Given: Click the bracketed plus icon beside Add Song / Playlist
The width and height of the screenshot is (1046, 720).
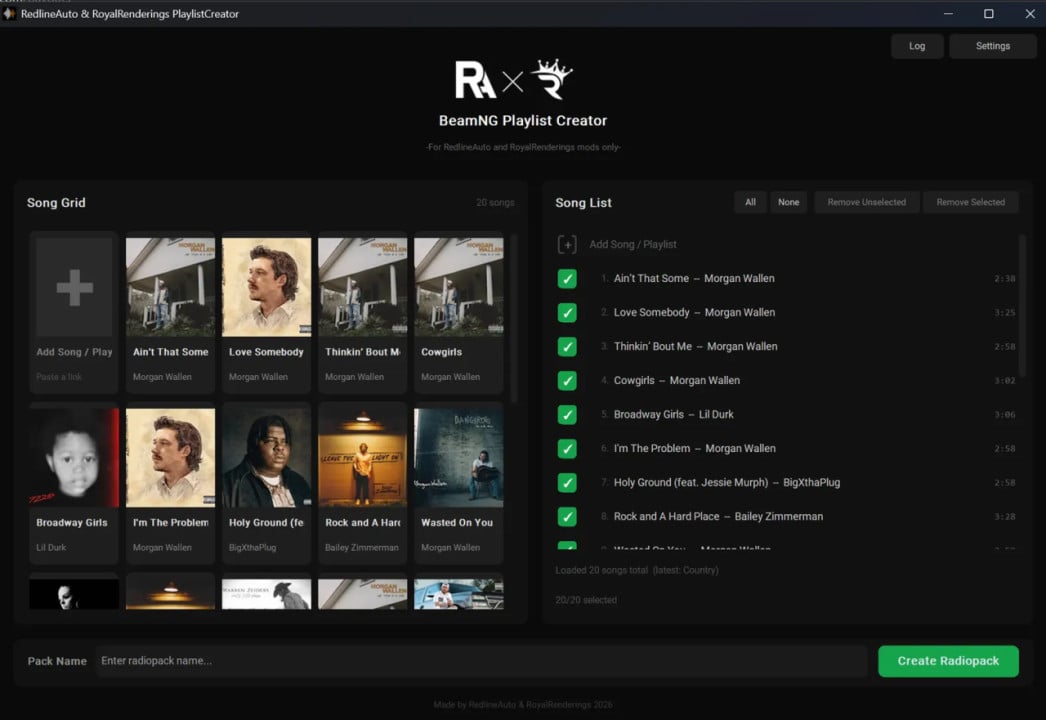Looking at the screenshot, I should [567, 244].
